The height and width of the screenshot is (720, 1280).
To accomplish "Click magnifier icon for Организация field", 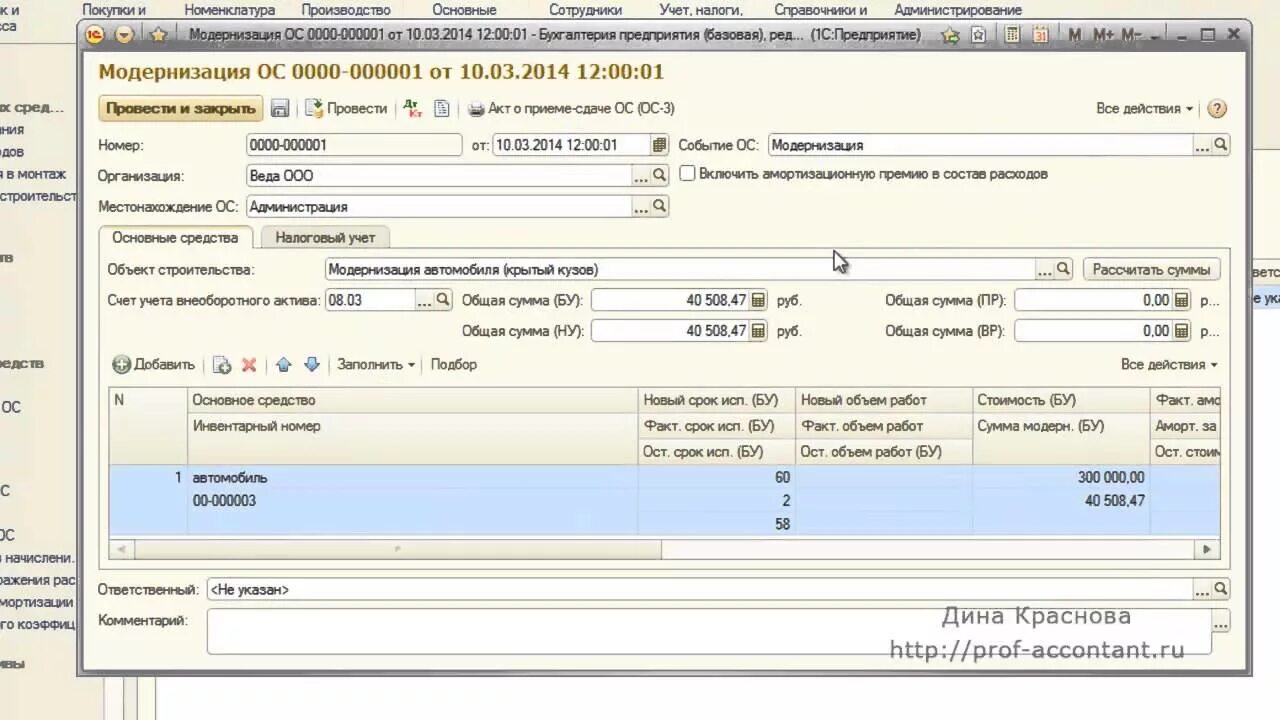I will [659, 175].
